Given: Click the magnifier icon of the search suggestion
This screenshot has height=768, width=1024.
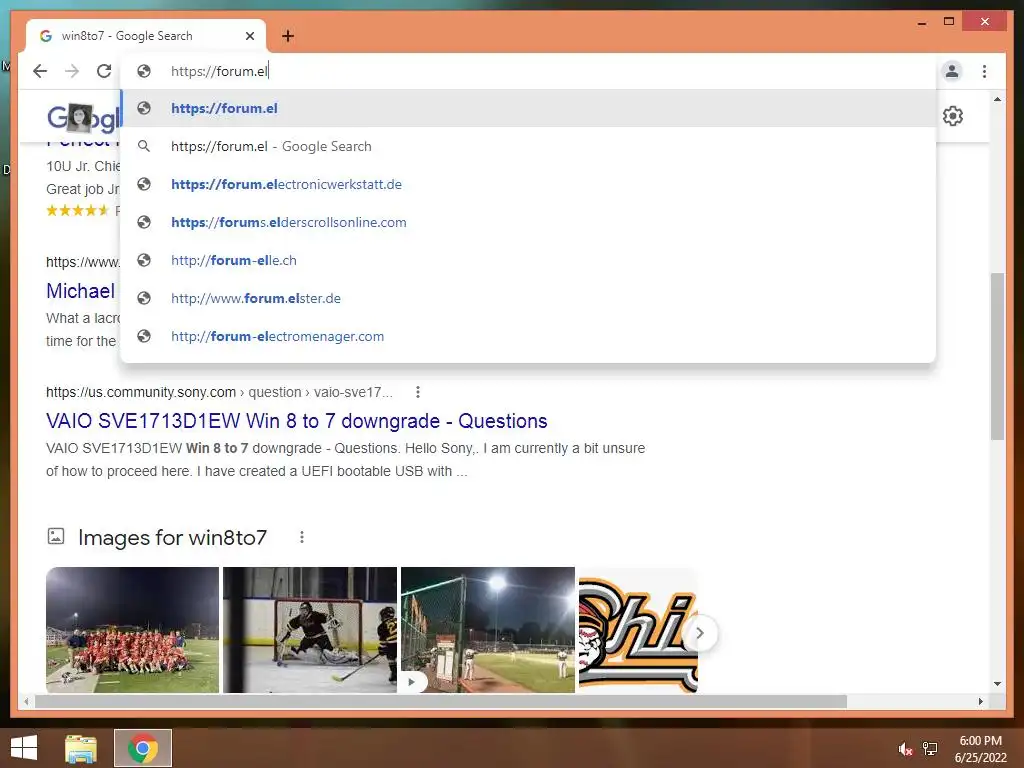Looking at the screenshot, I should [144, 146].
